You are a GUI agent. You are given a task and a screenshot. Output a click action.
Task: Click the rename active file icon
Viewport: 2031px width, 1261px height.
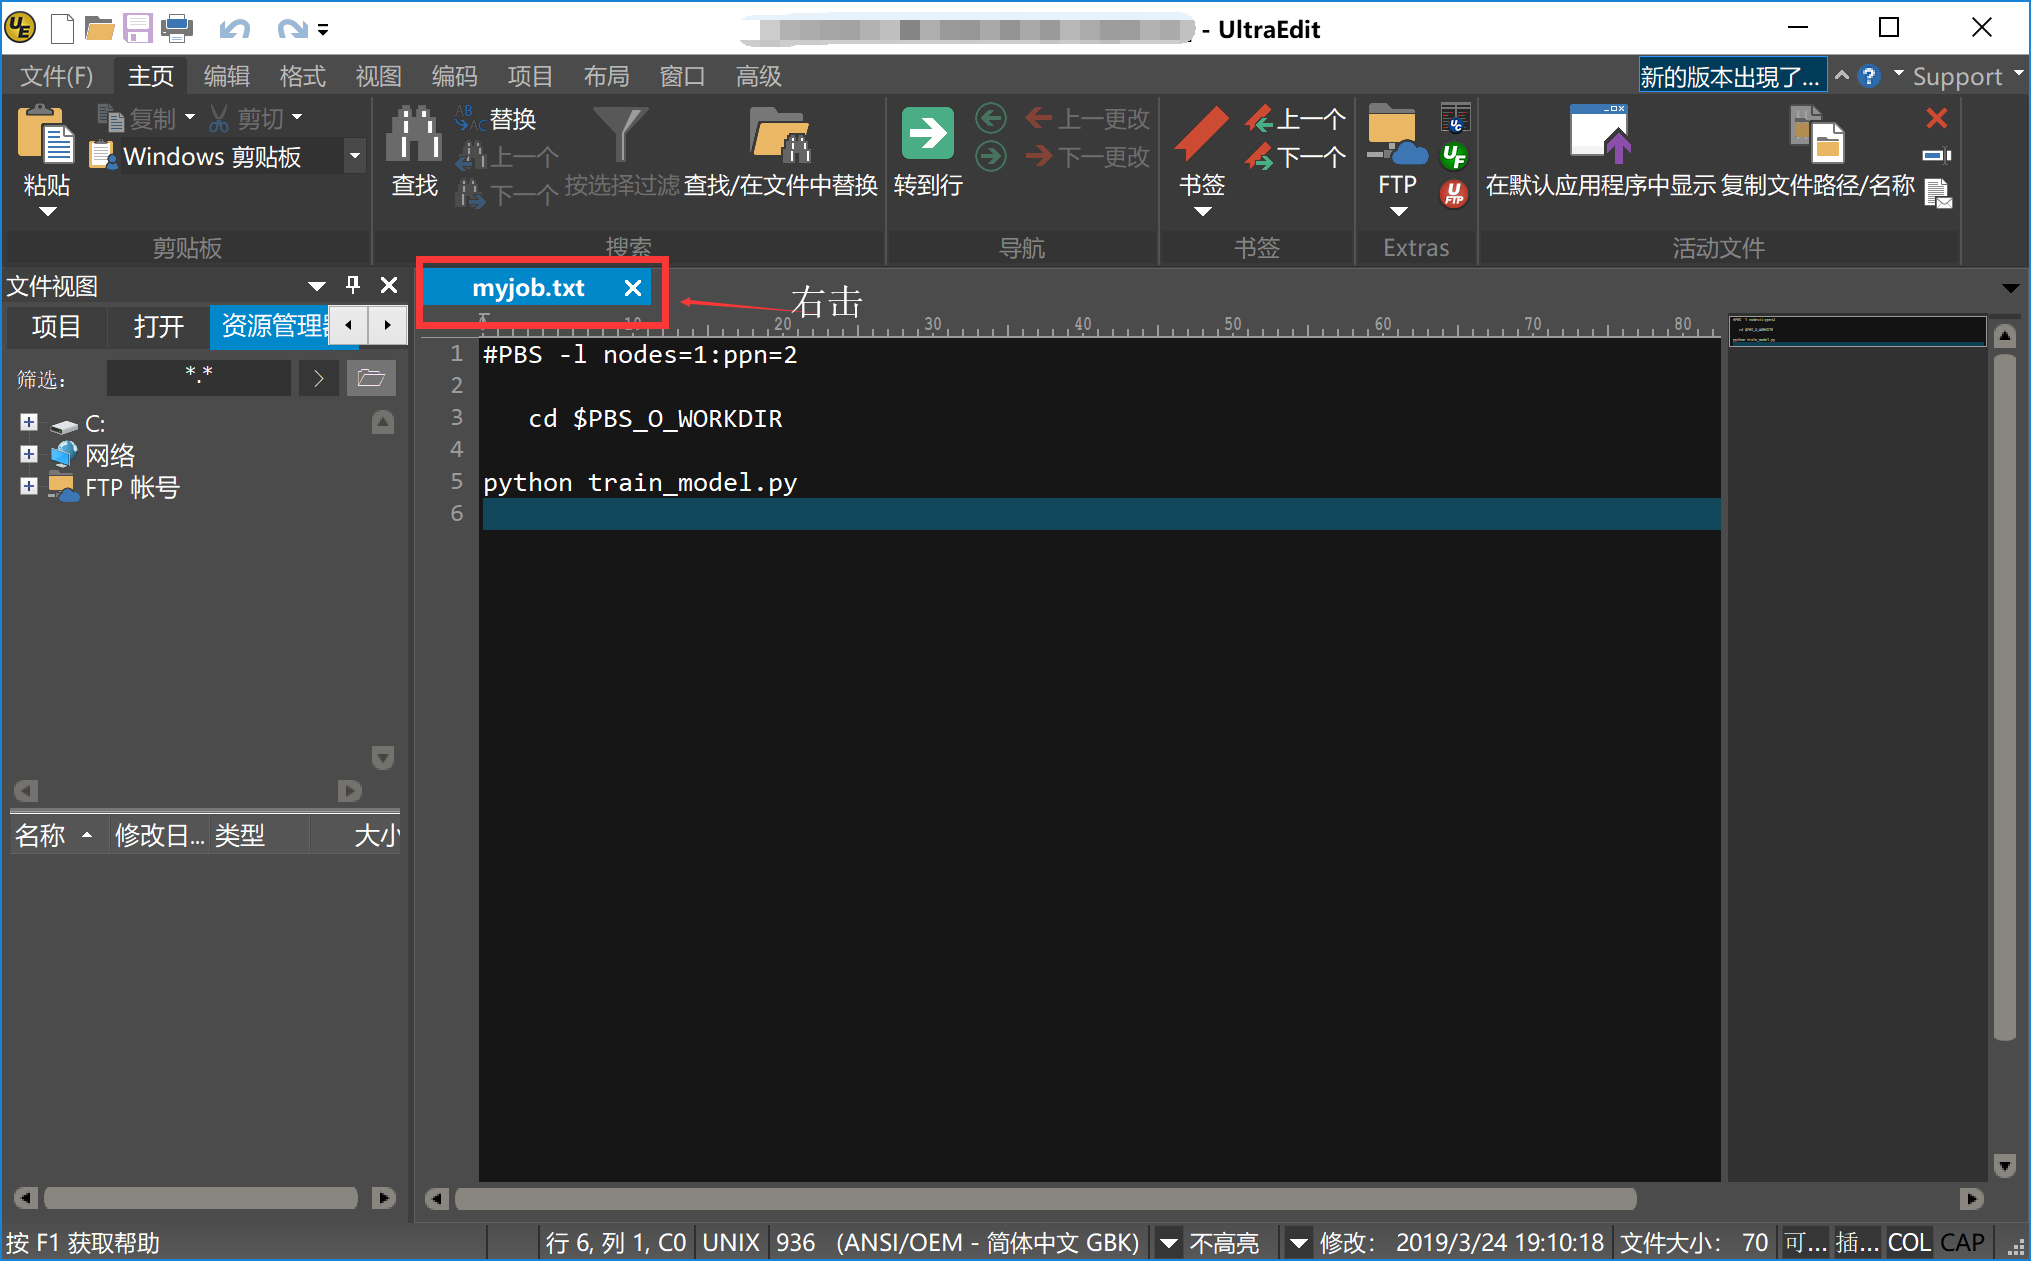coord(1937,155)
